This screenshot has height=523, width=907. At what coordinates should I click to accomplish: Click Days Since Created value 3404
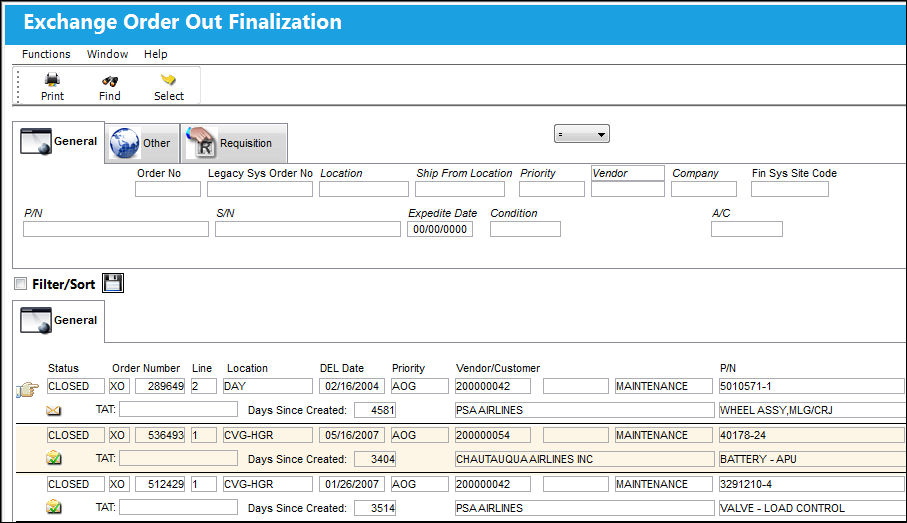click(375, 459)
